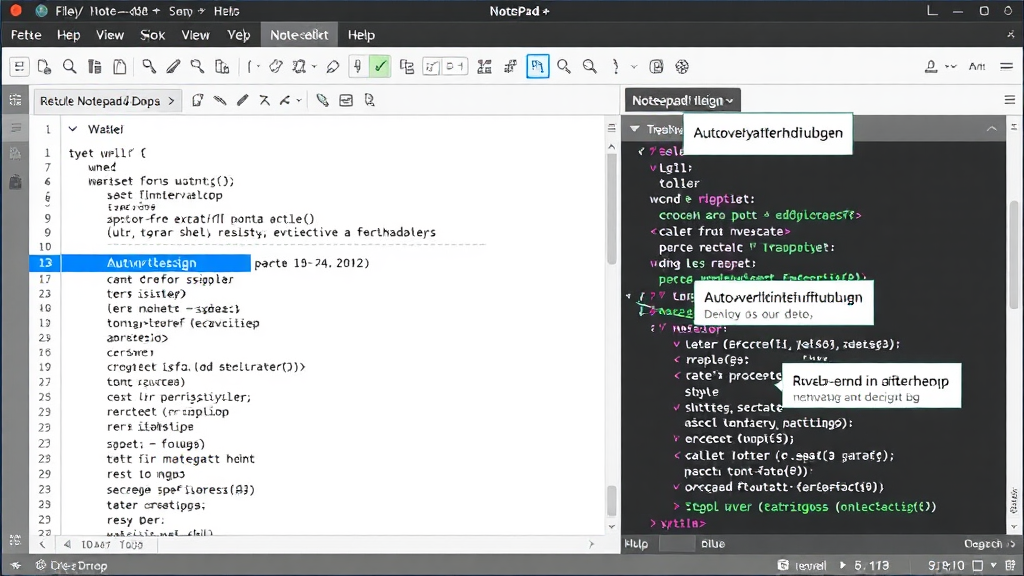
Task: Open the hamburger menu at toolbar's end
Action: (x=1006, y=67)
